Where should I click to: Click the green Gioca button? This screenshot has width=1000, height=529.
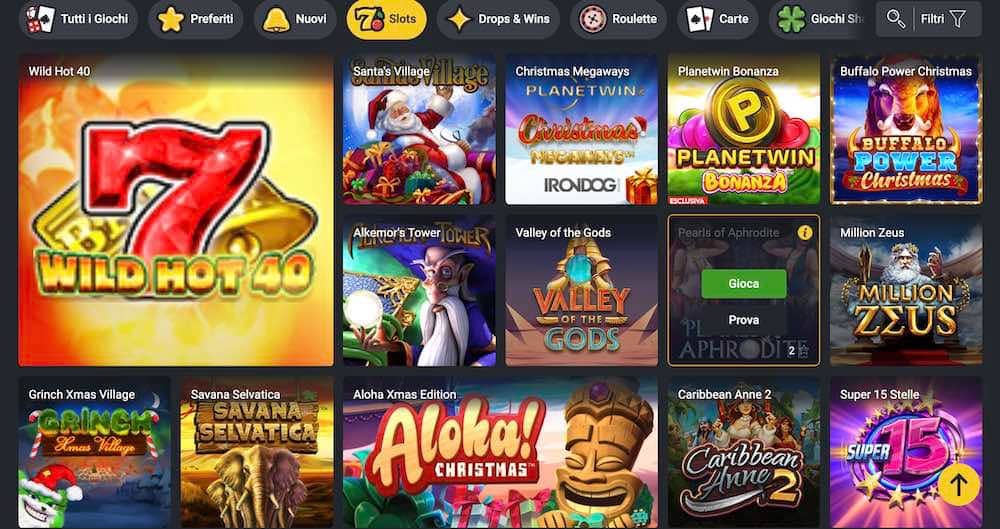click(744, 284)
